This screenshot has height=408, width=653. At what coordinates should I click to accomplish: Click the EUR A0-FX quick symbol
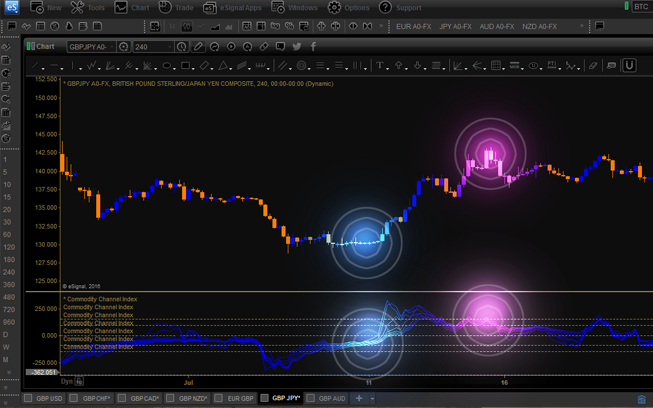[x=413, y=27]
